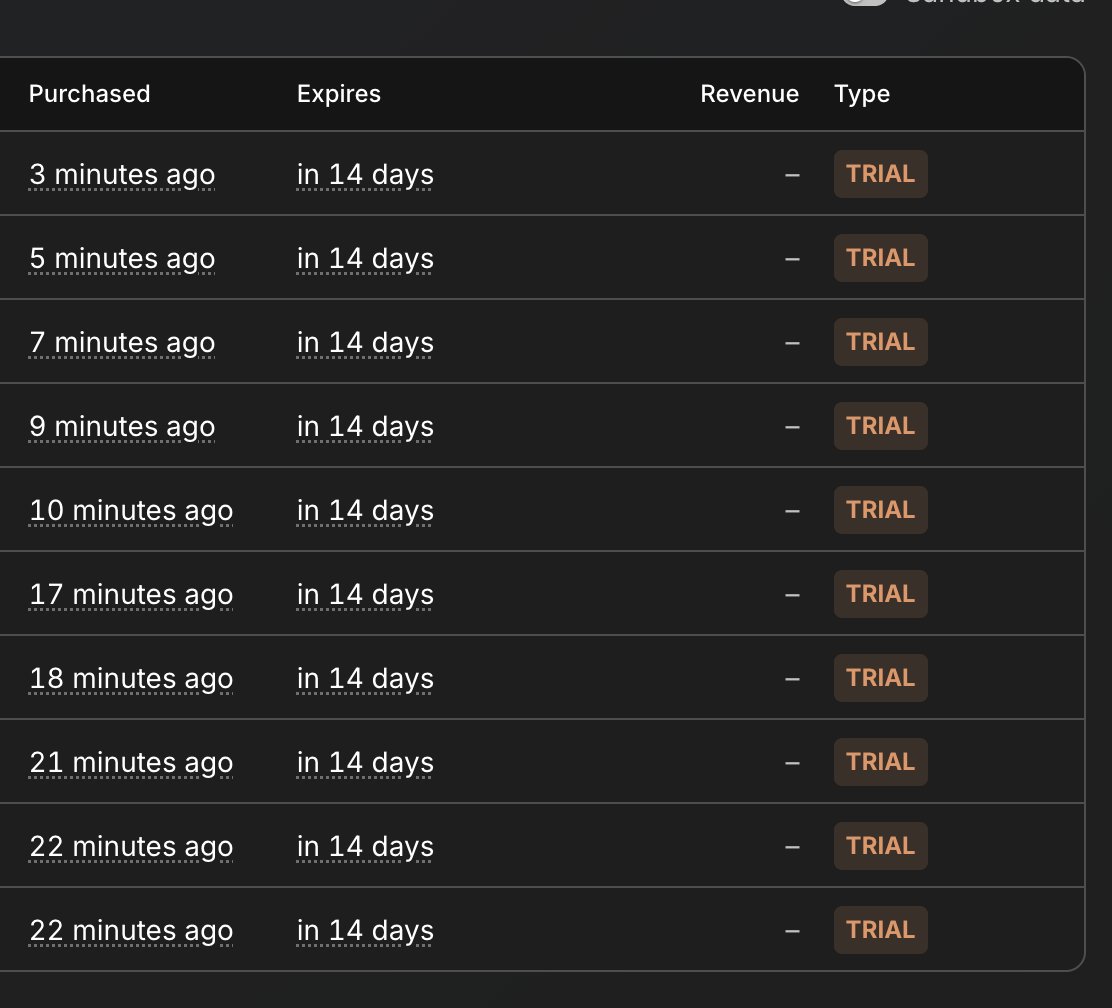This screenshot has height=1008, width=1112.
Task: Click 'in 14 days' in 10 minutes ago row
Action: click(x=365, y=510)
